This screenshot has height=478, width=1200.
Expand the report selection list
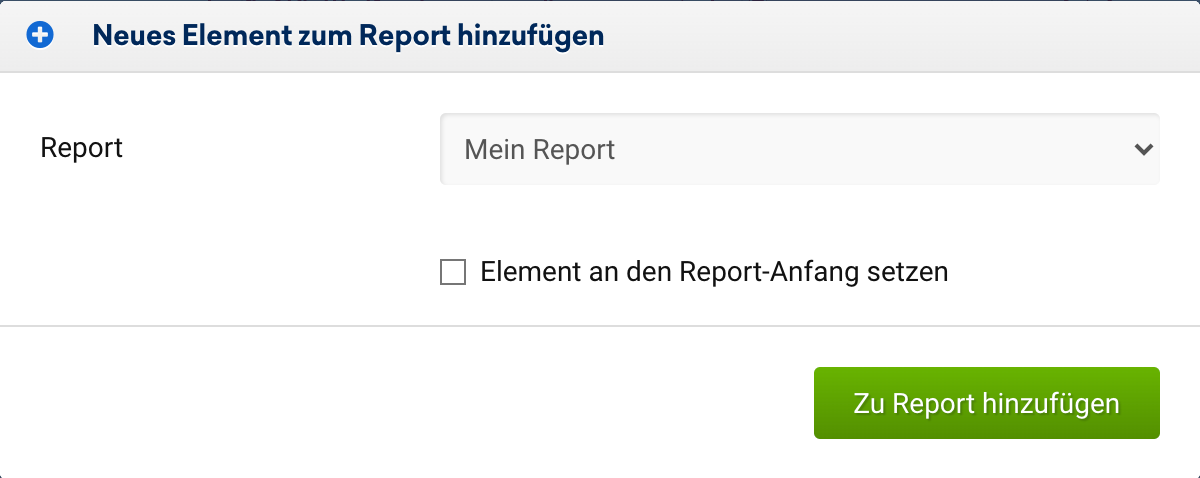point(798,149)
